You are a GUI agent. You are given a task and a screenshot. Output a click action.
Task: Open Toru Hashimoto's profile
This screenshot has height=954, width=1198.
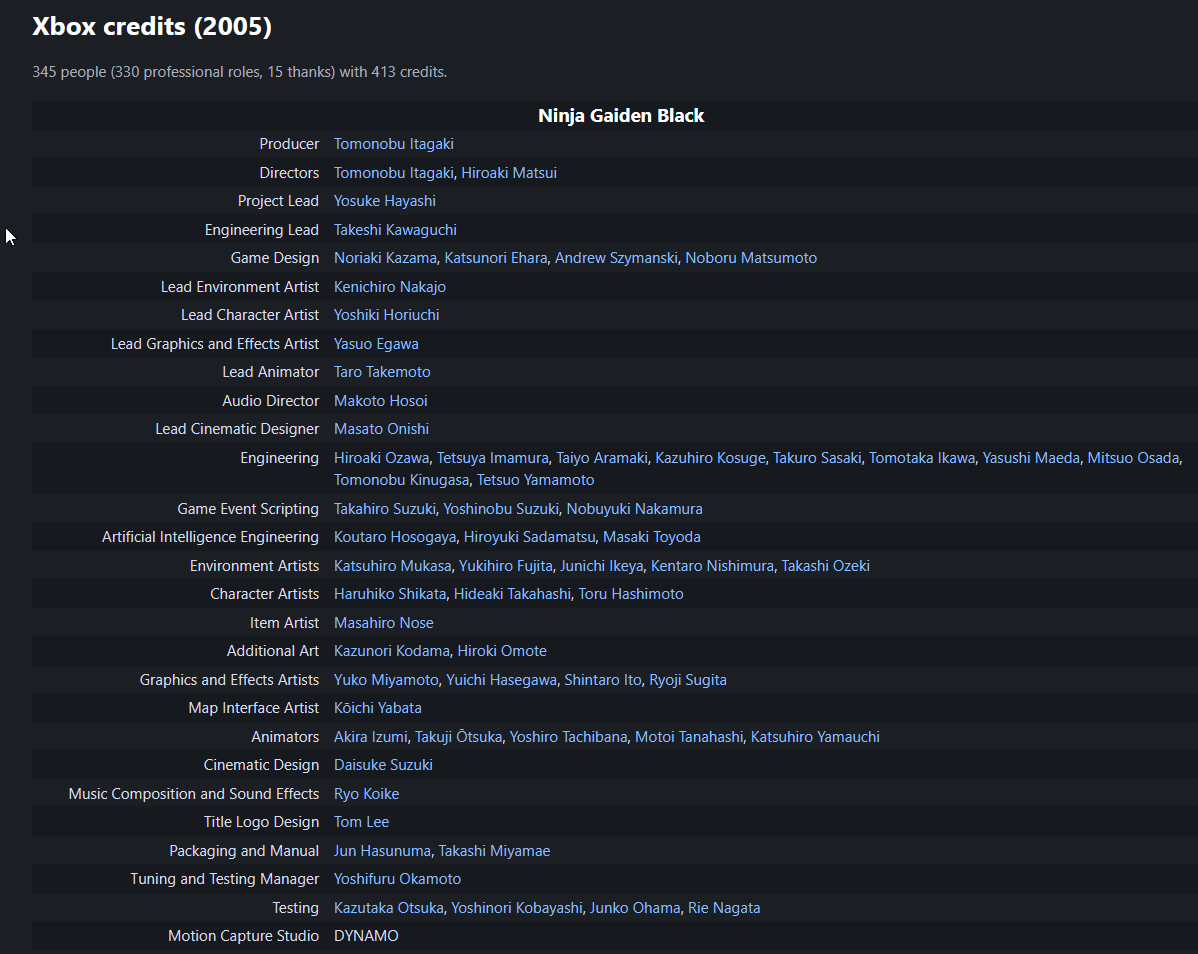[631, 594]
